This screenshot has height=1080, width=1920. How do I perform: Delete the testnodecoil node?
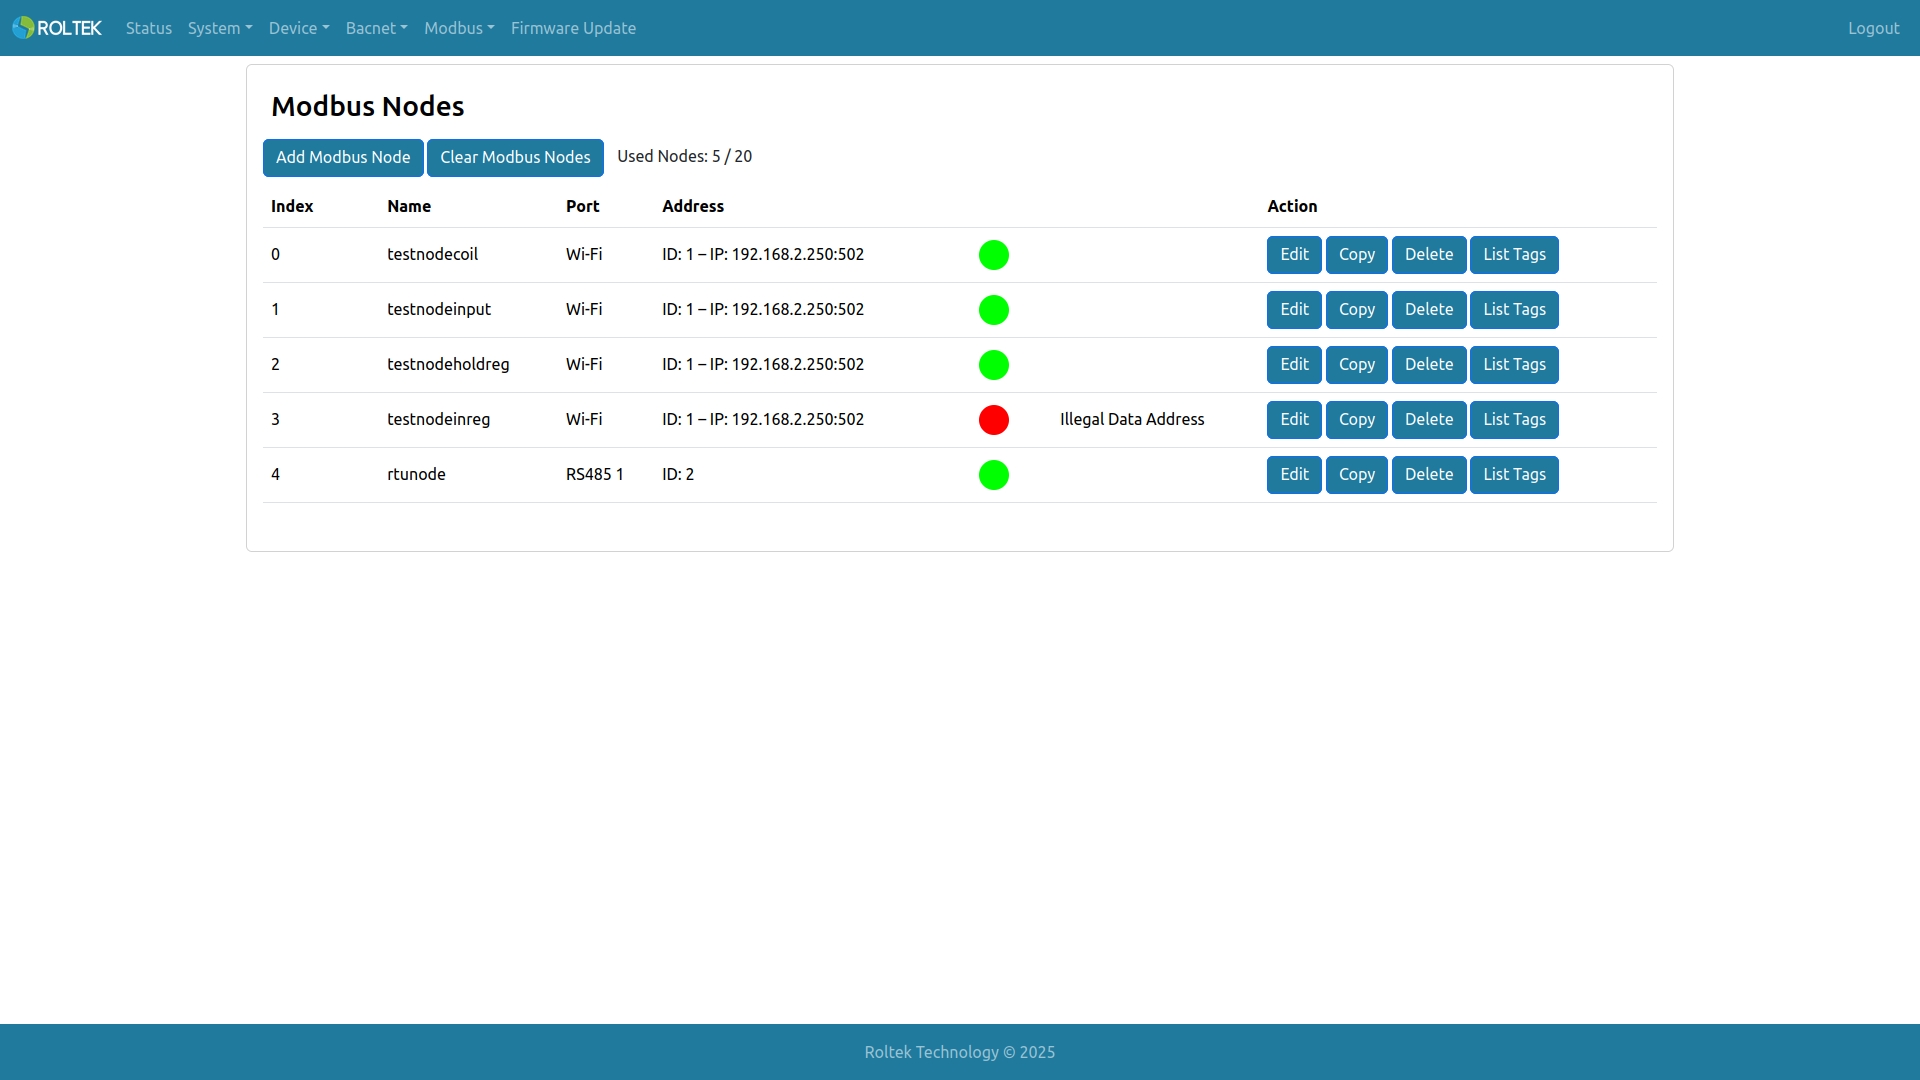[1429, 255]
